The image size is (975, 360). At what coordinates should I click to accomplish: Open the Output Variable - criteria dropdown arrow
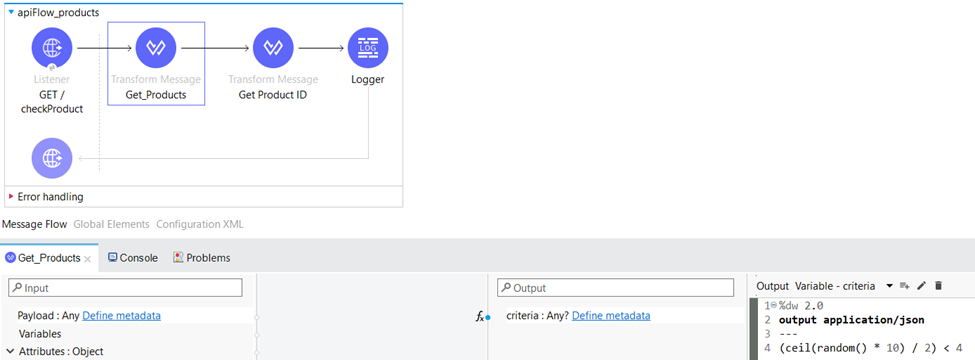889,286
